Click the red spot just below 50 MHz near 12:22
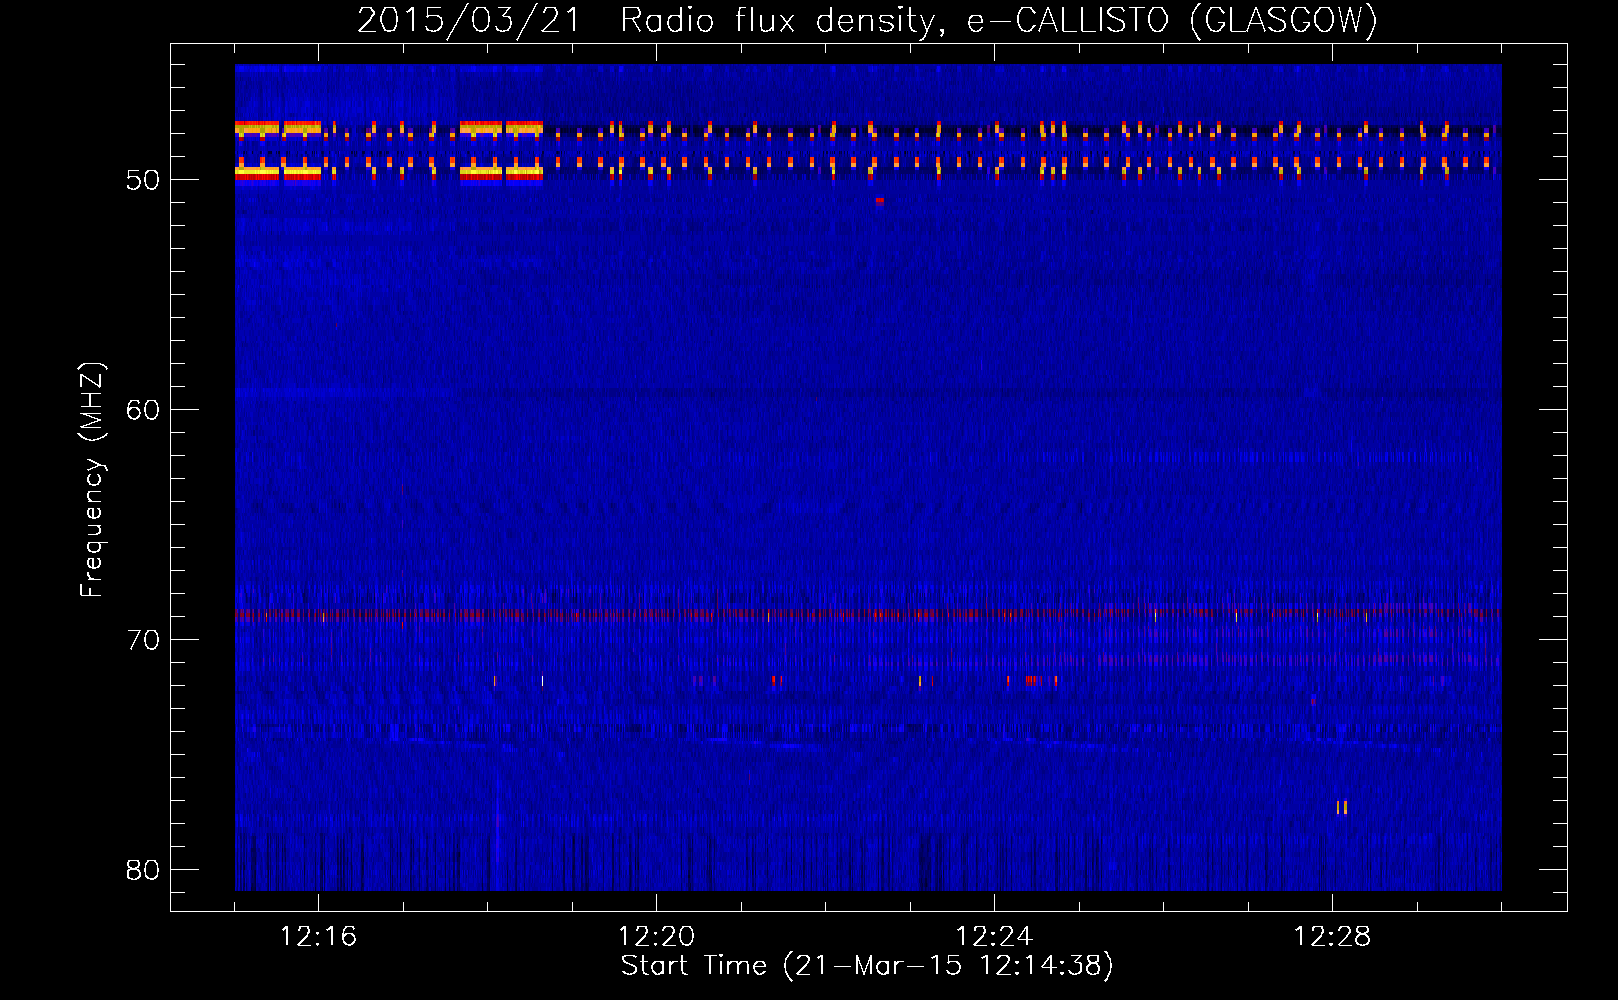 coord(879,201)
